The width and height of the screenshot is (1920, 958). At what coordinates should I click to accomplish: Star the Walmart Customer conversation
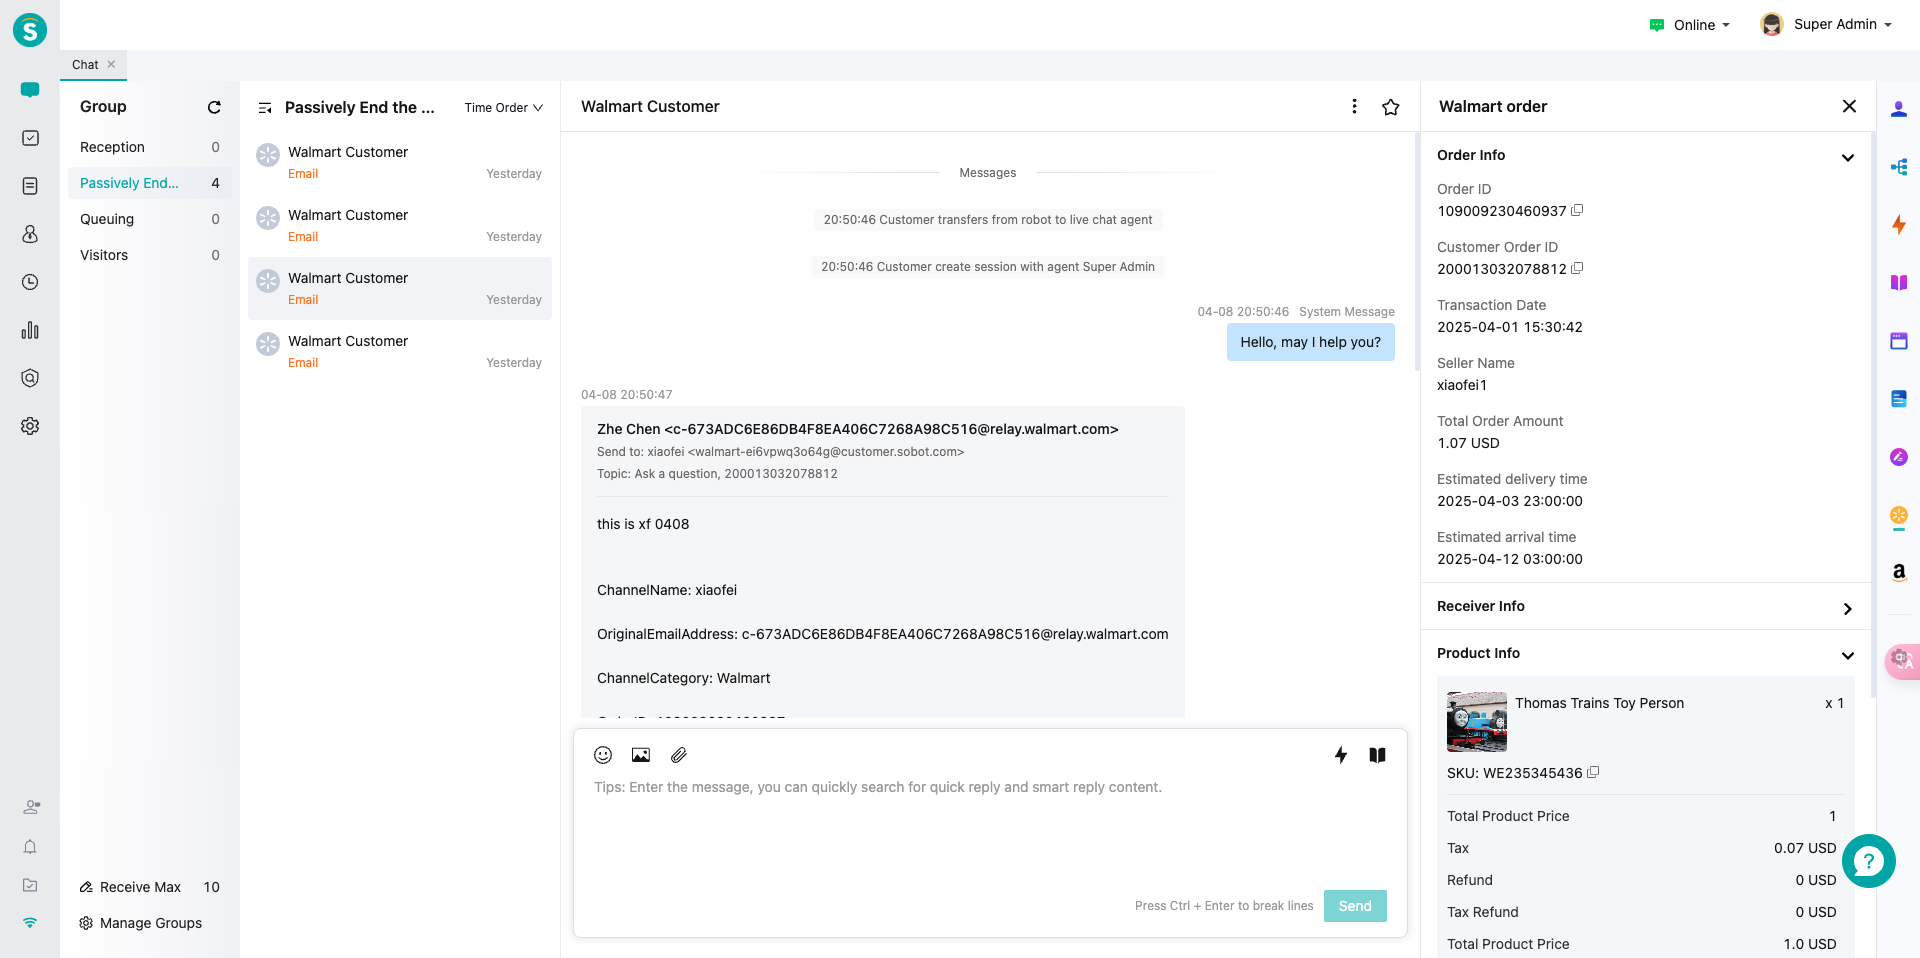[x=1390, y=107]
